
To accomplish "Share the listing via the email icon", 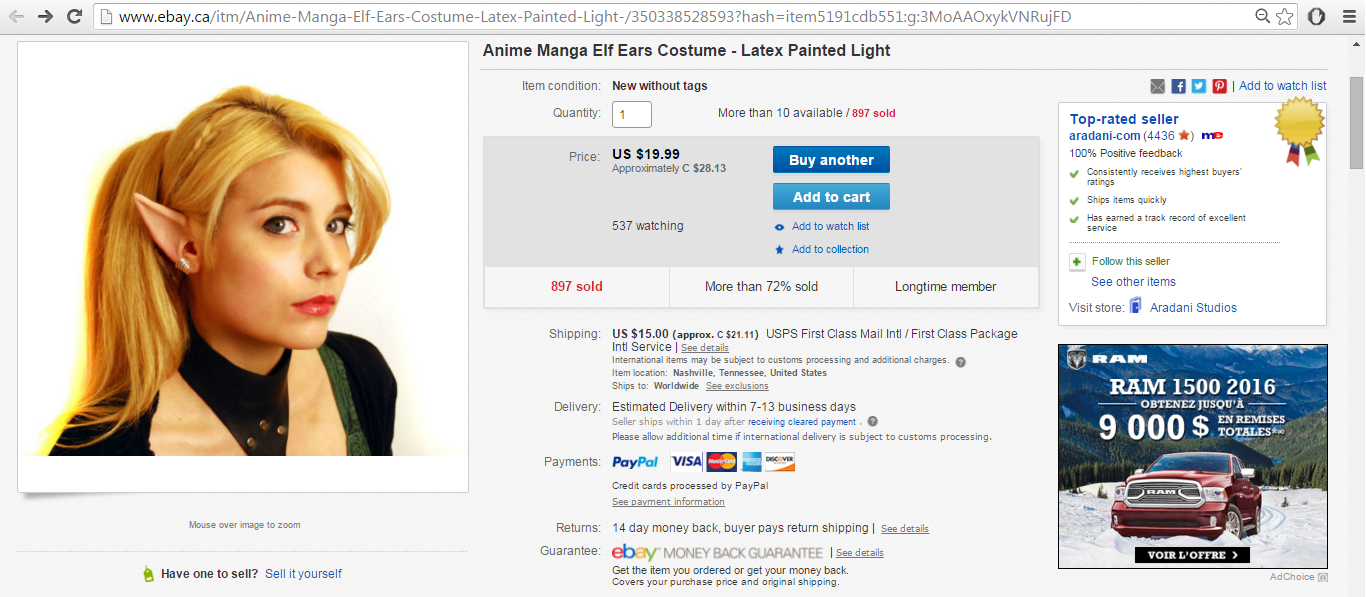I will (1158, 86).
